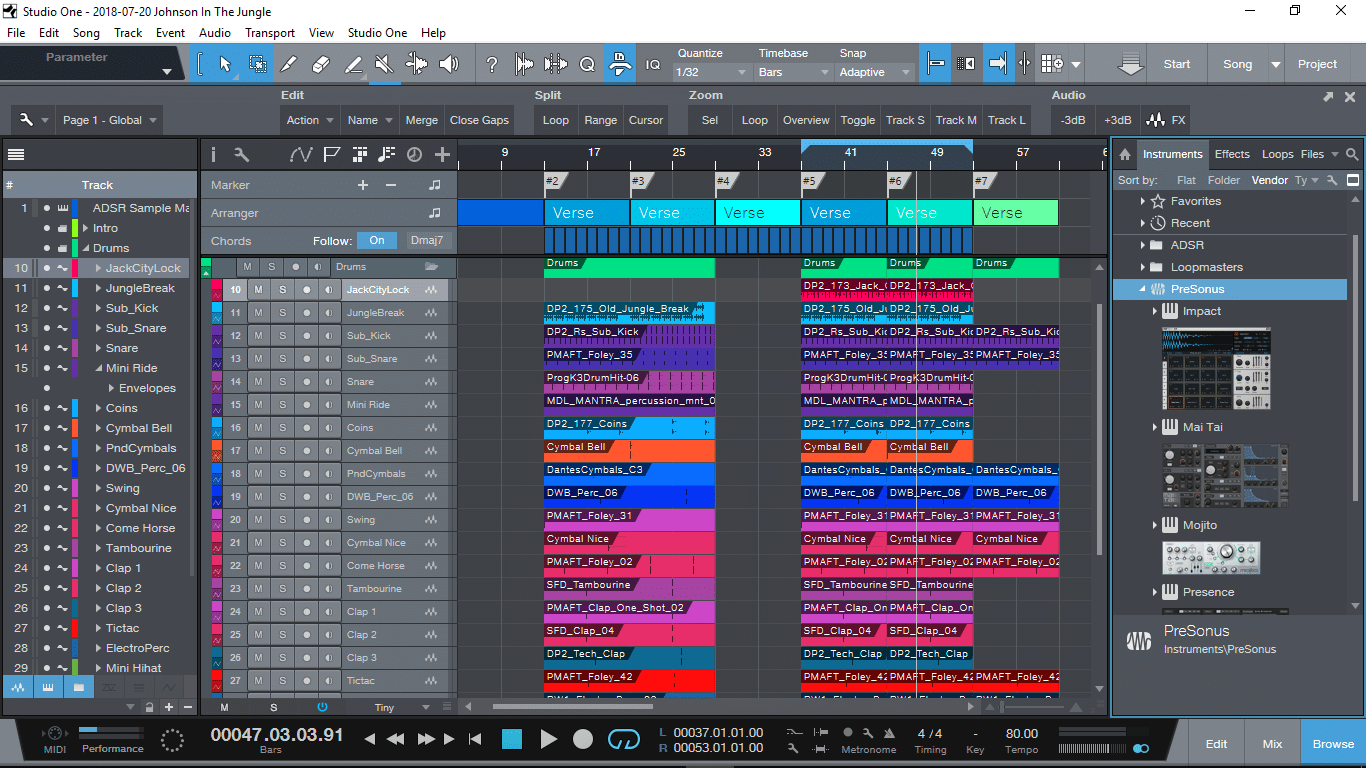Select the Eraser tool
Image resolution: width=1366 pixels, height=768 pixels.
point(321,64)
